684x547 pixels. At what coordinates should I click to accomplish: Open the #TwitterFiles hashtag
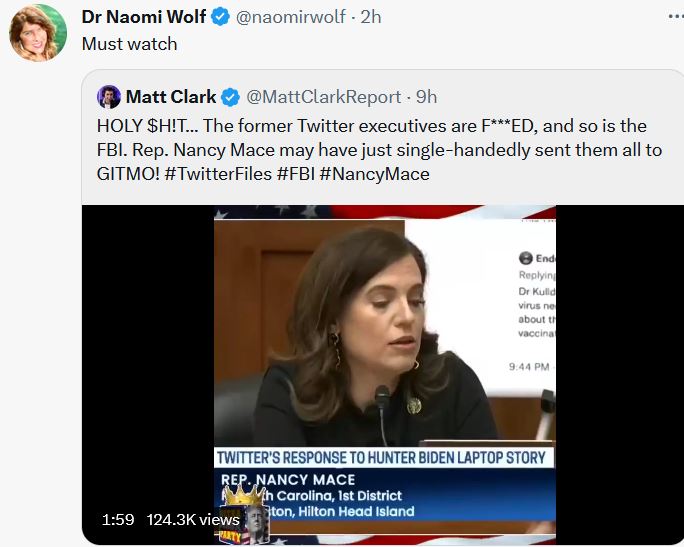(x=222, y=174)
